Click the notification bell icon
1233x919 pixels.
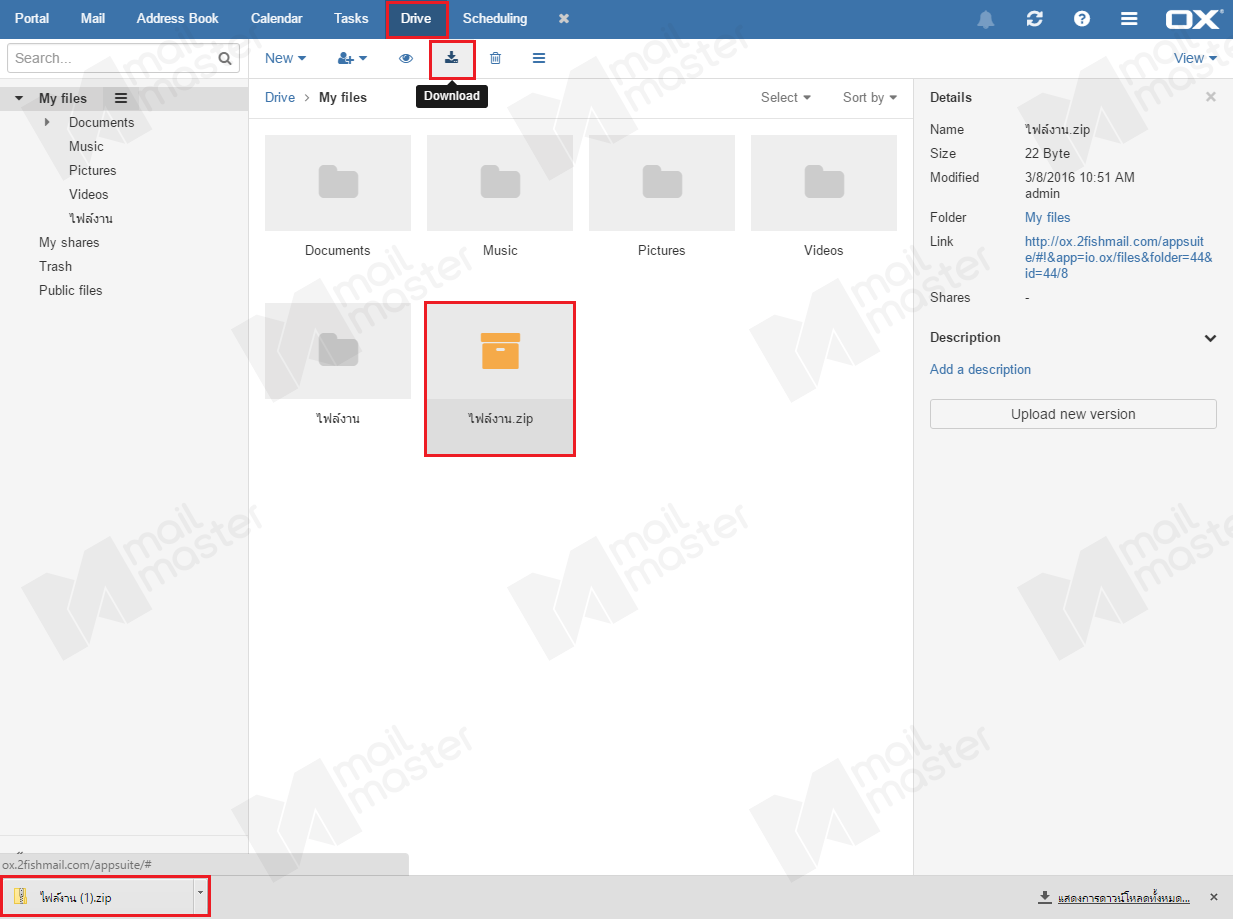[x=986, y=19]
